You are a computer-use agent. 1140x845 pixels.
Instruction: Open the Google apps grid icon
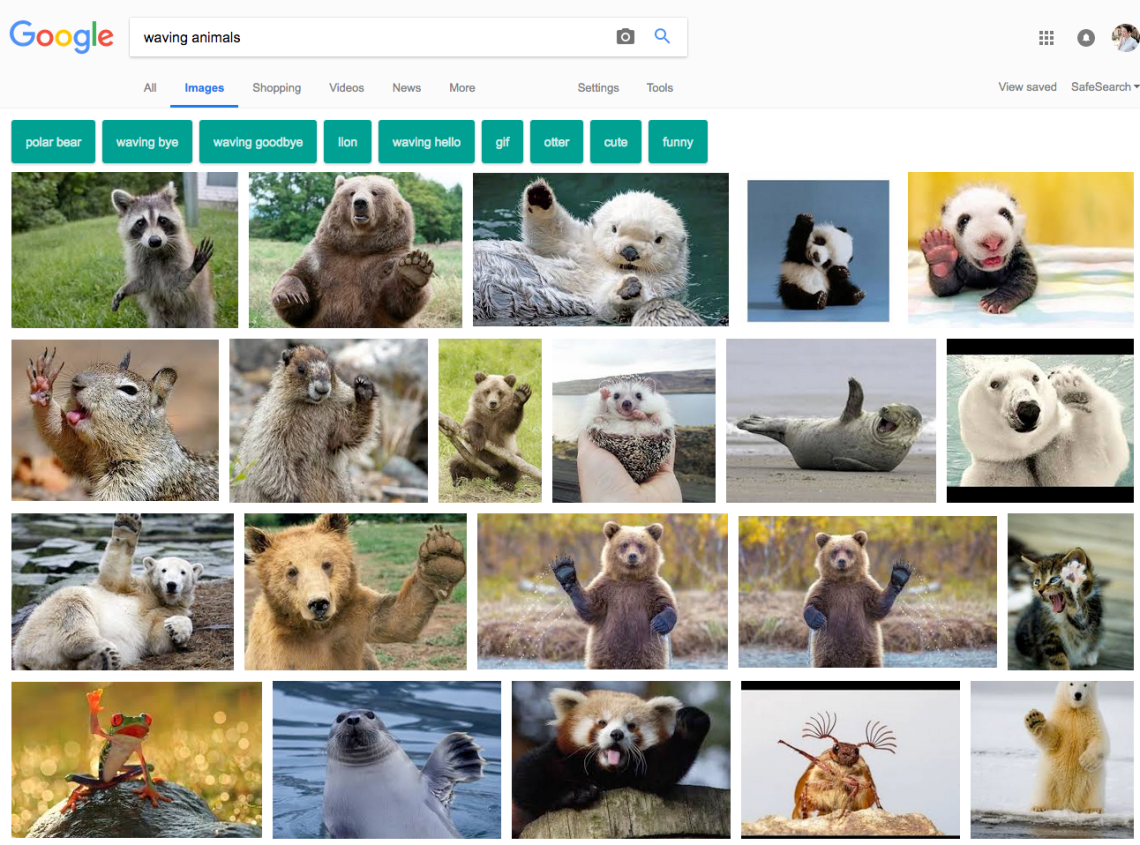coord(1046,37)
